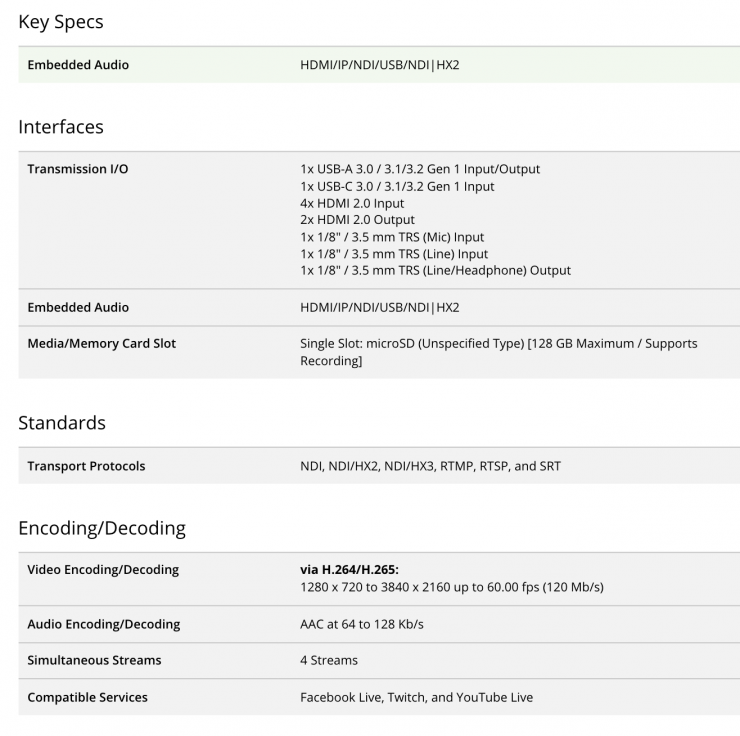This screenshot has height=736, width=740.
Task: Click the 4x HDMI 2.0 Input line
Action: coord(352,203)
